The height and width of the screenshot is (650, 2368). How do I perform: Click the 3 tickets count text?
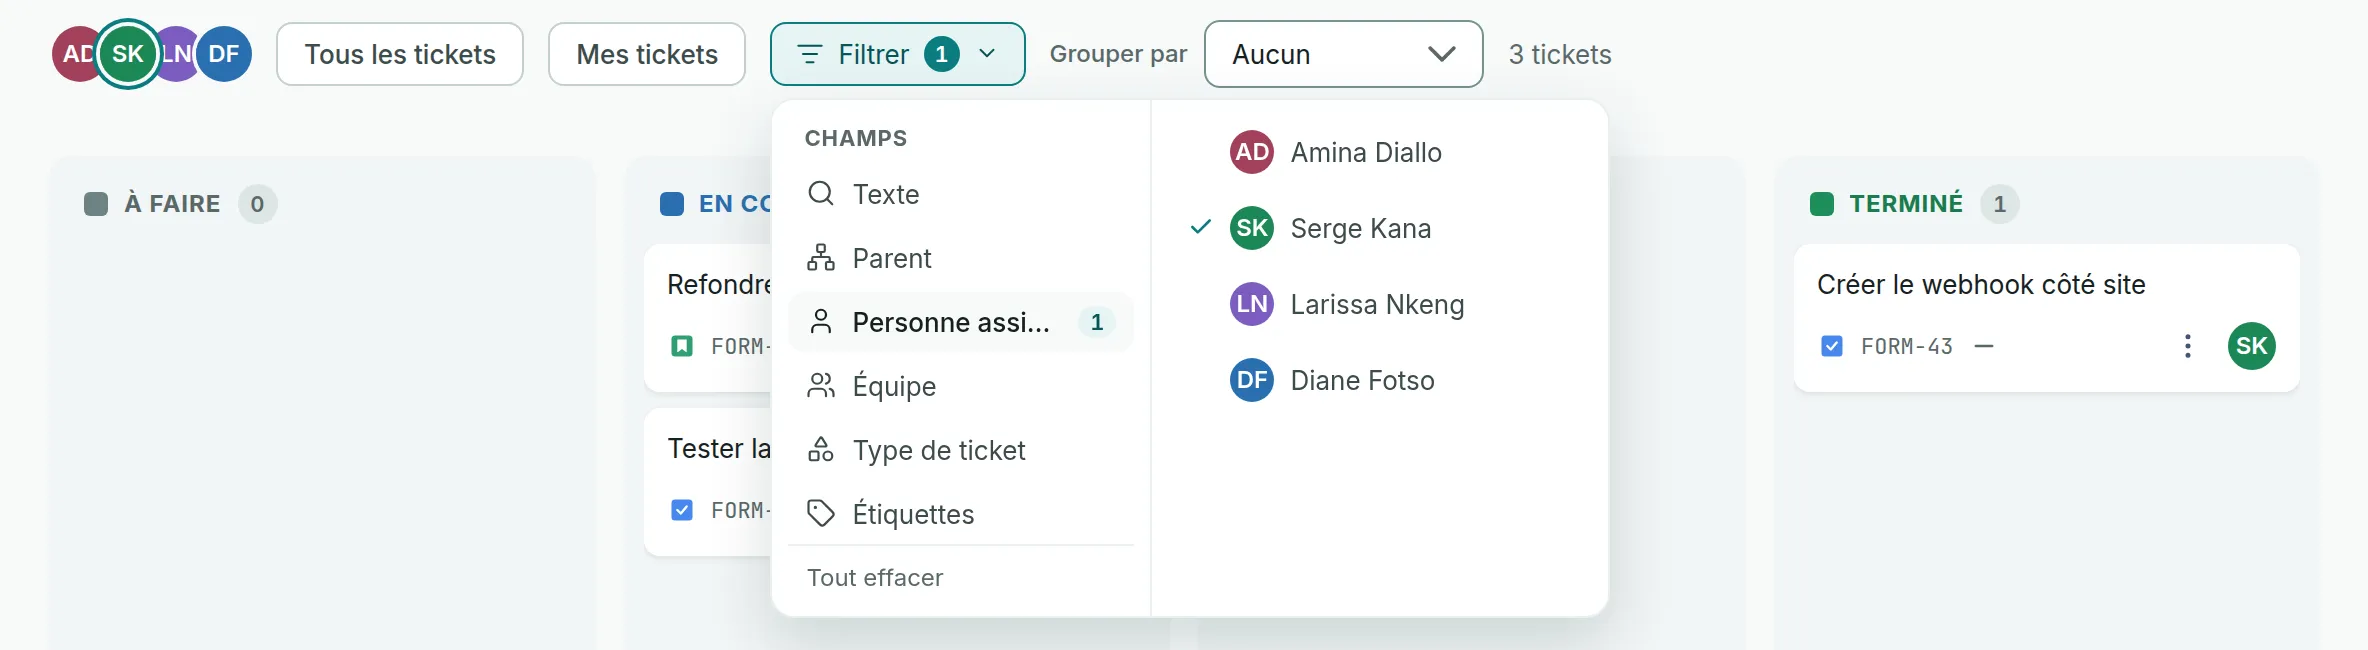tap(1560, 54)
